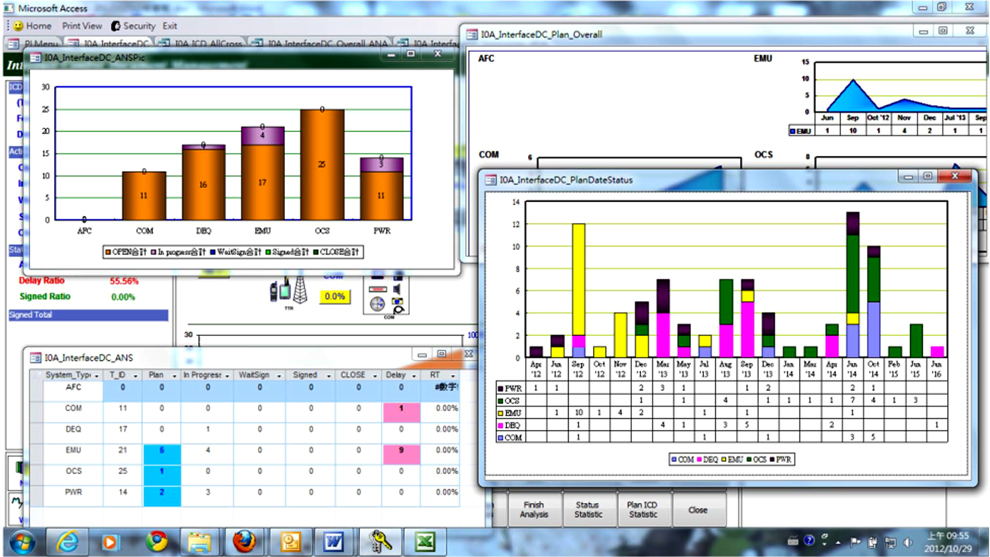The width and height of the screenshot is (990, 557).
Task: Click the form icon of I0A_InterfaceDC_ANSPic window
Action: point(36,57)
